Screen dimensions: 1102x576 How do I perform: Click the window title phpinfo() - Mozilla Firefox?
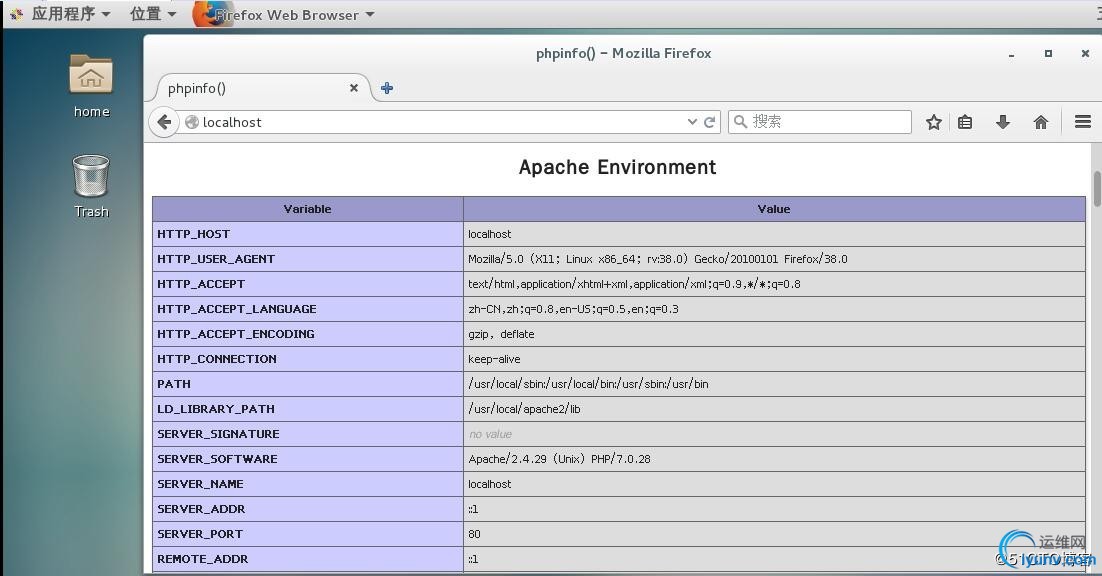point(623,53)
